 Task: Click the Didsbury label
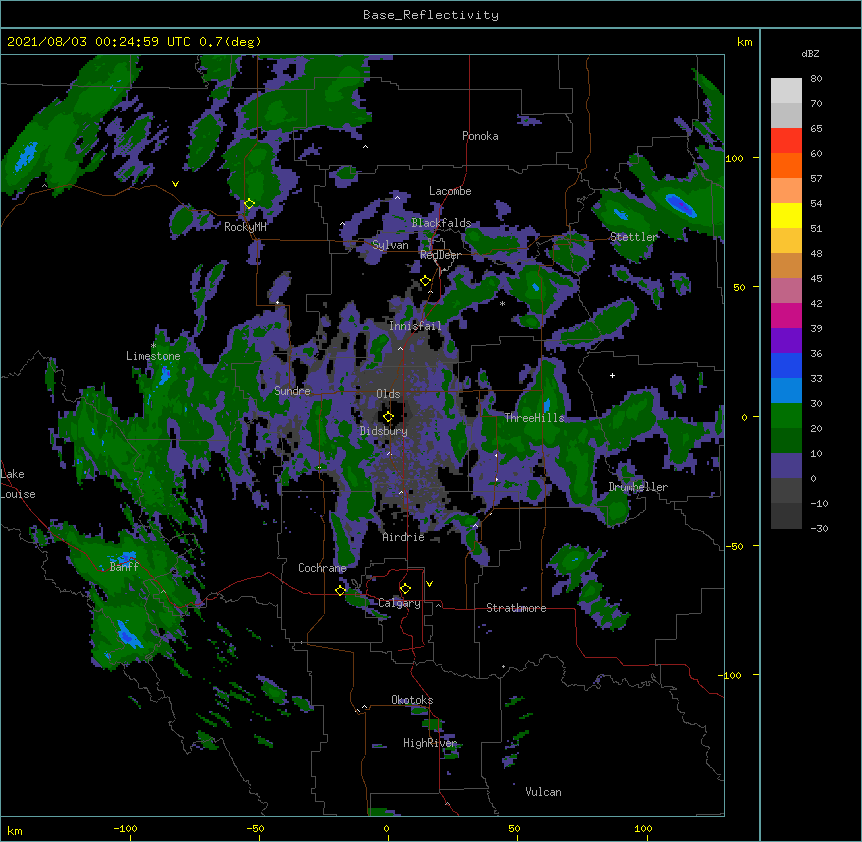pyautogui.click(x=384, y=431)
